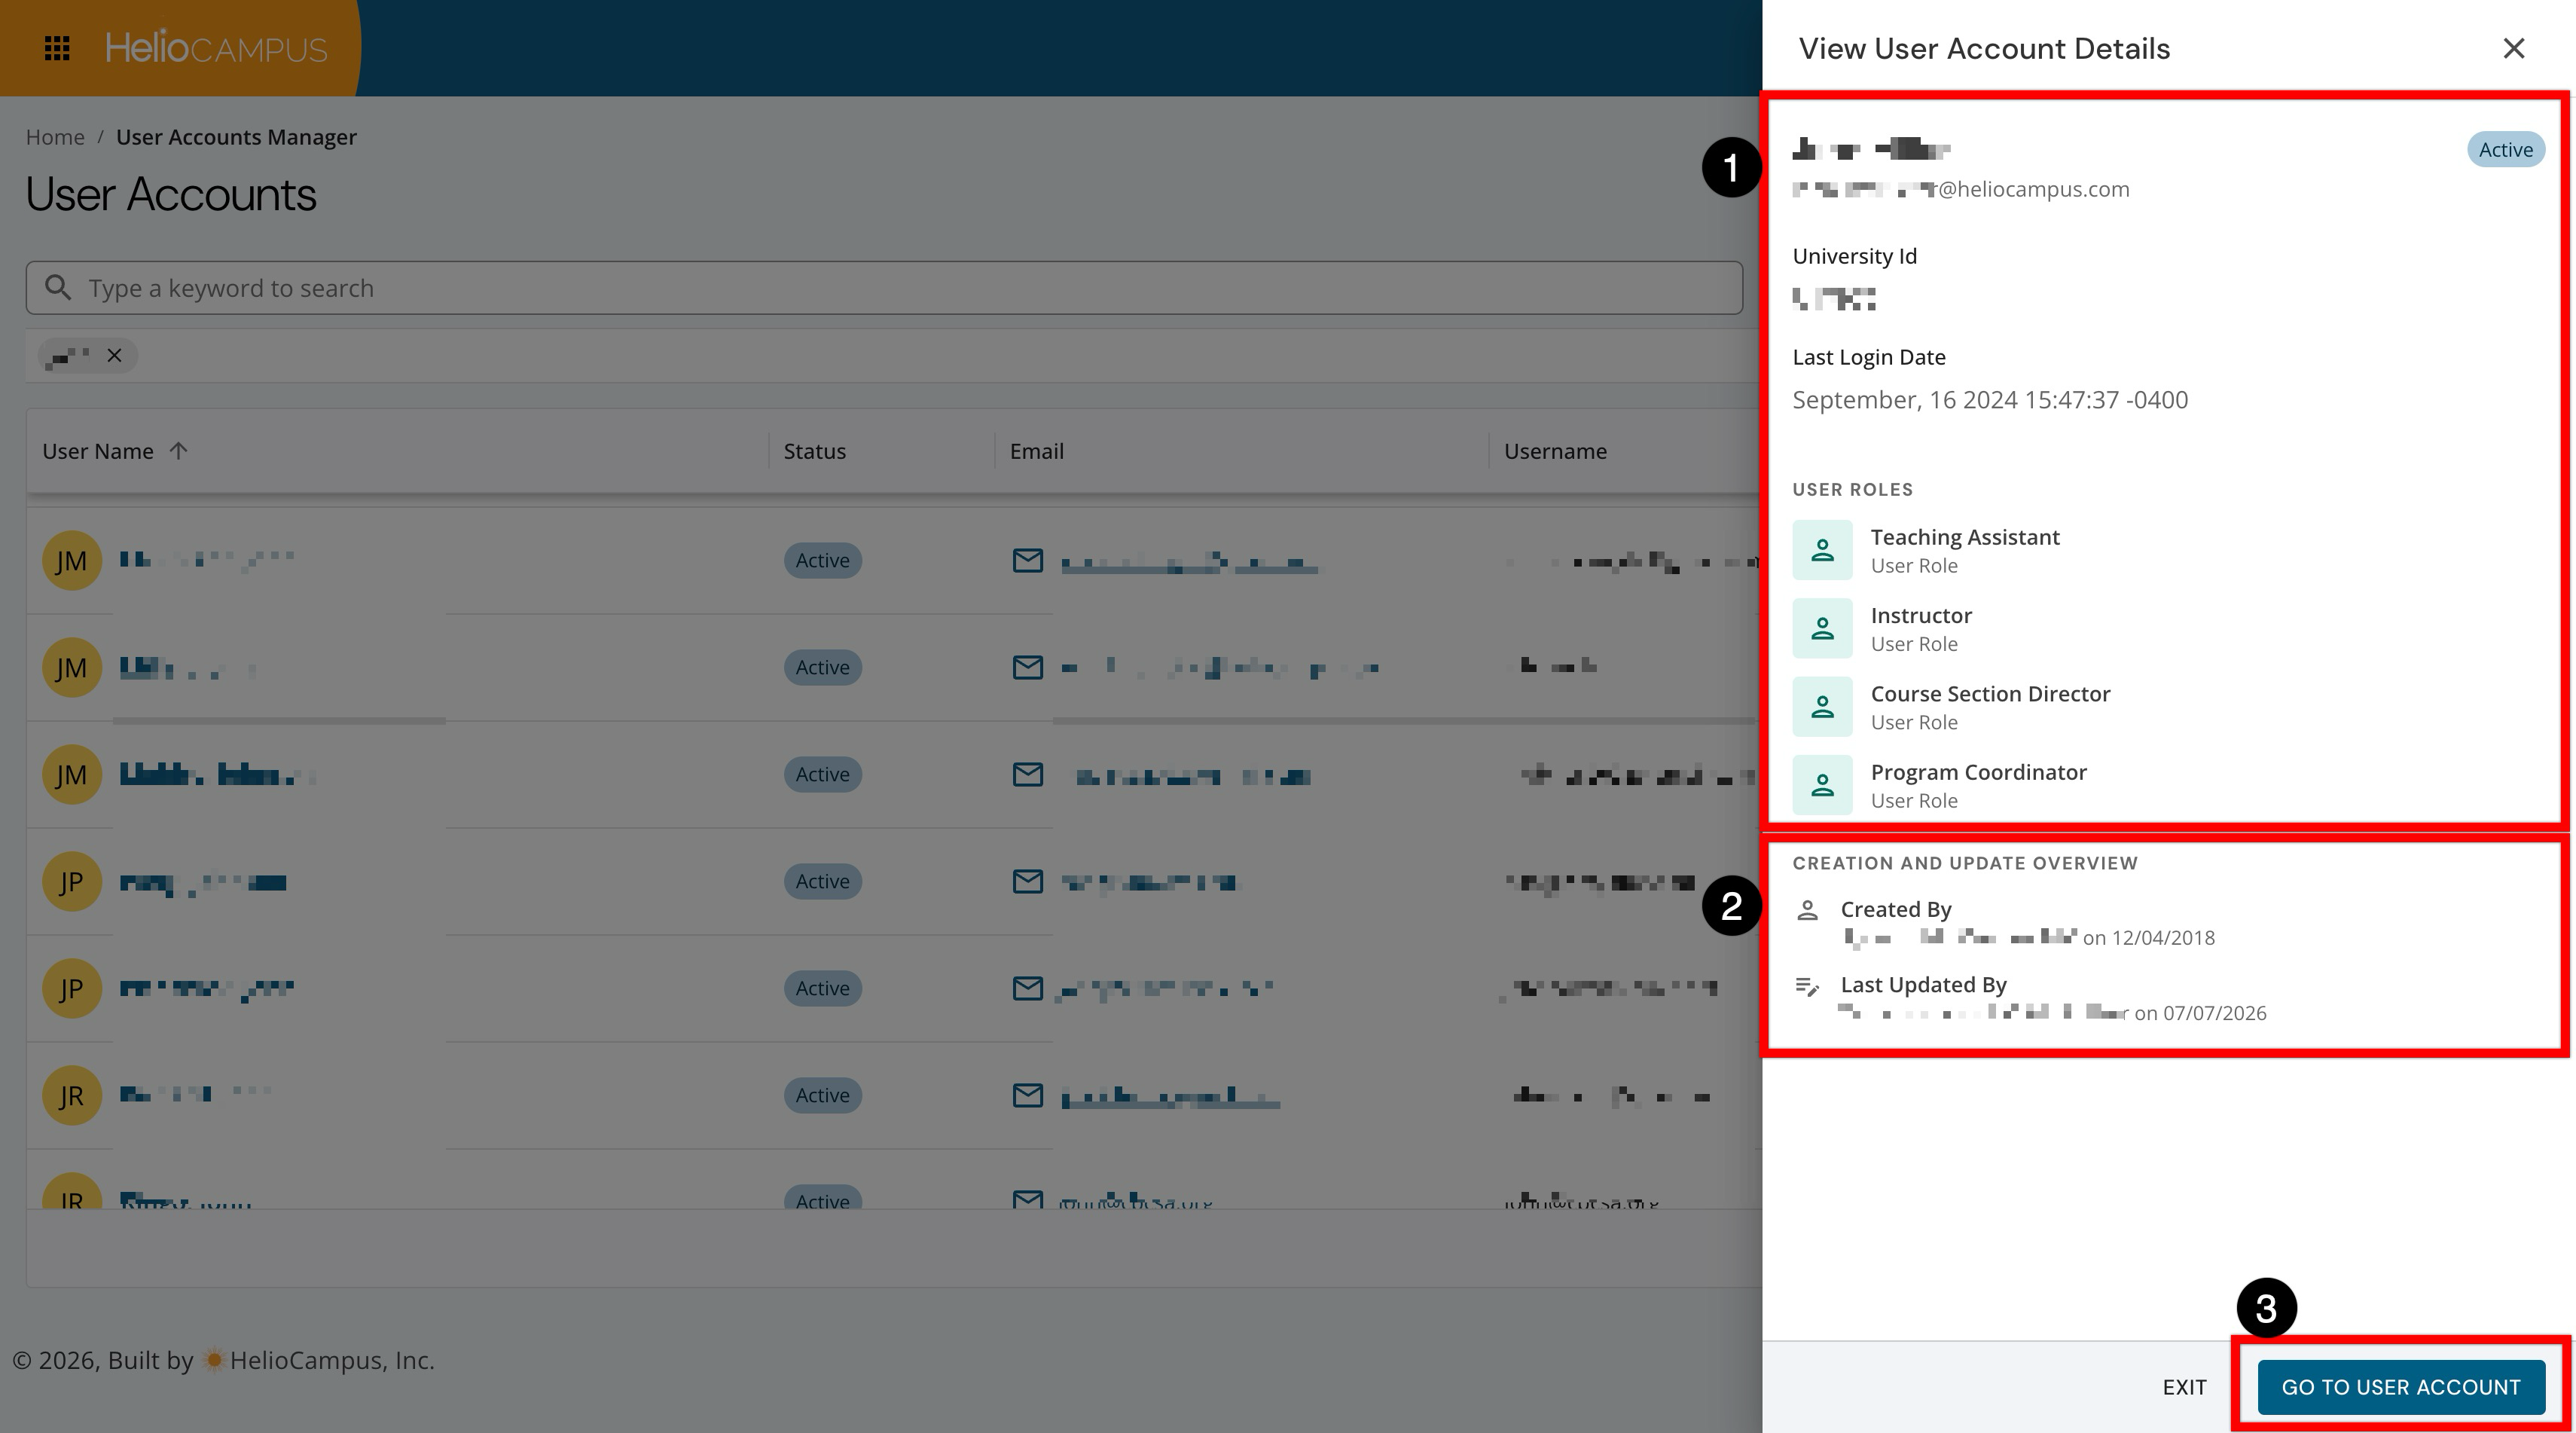
Task: Click the University Id label
Action: coord(1854,256)
